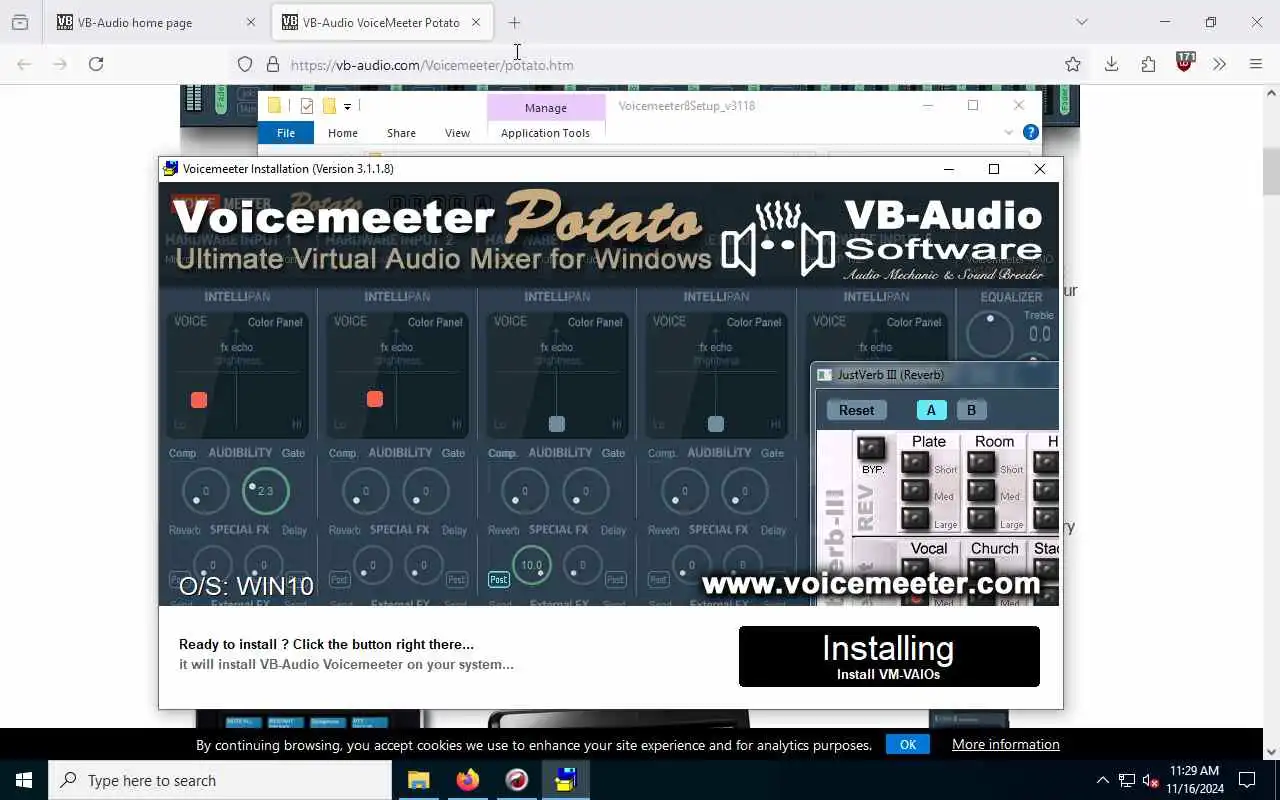Expand the more tools overflow chevrons
The height and width of the screenshot is (800, 1280).
click(1219, 64)
